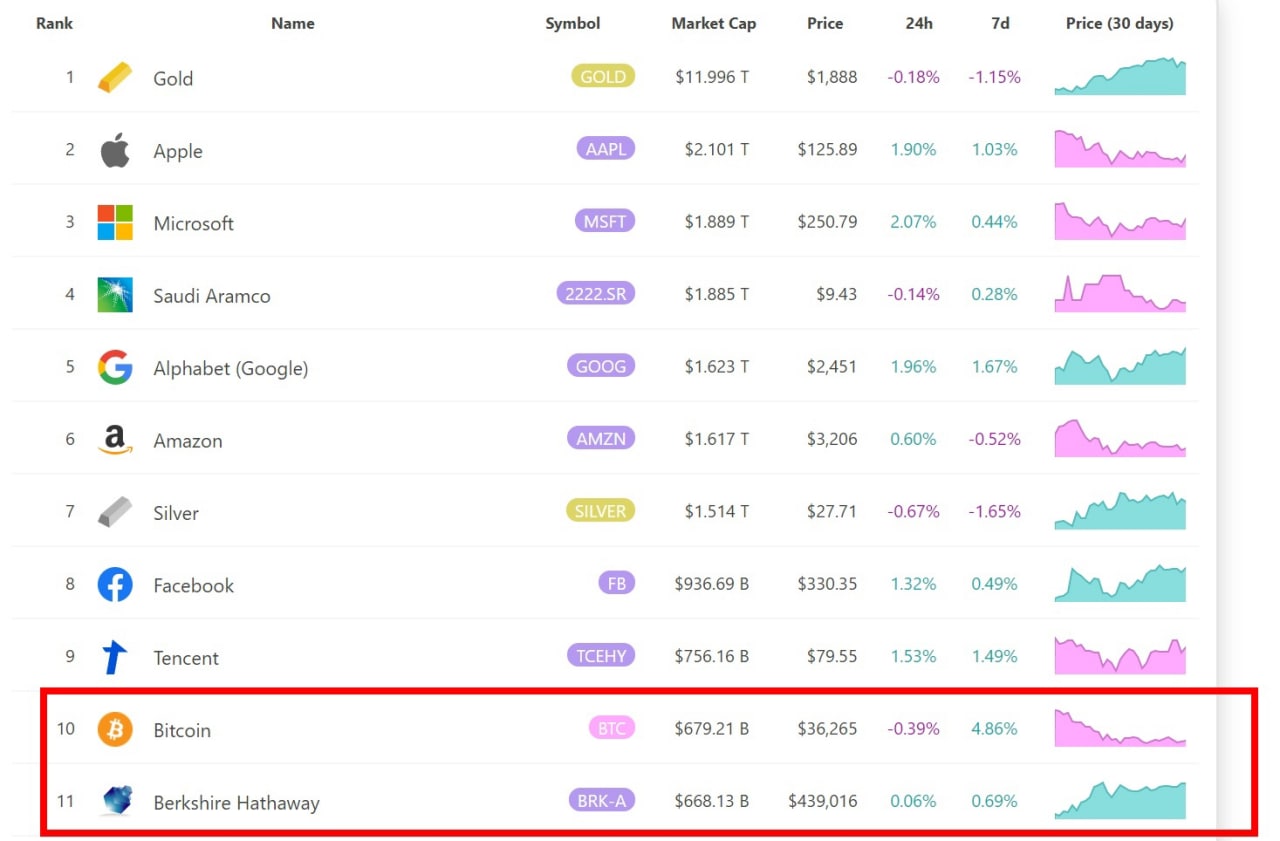Click the AMZN symbol badge
1280x841 pixels.
point(601,438)
